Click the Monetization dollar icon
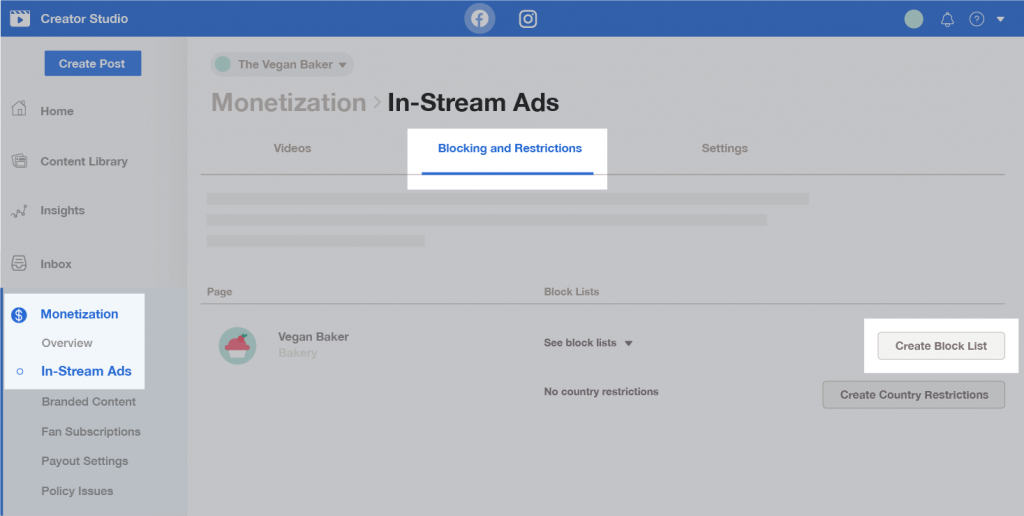 tap(19, 315)
